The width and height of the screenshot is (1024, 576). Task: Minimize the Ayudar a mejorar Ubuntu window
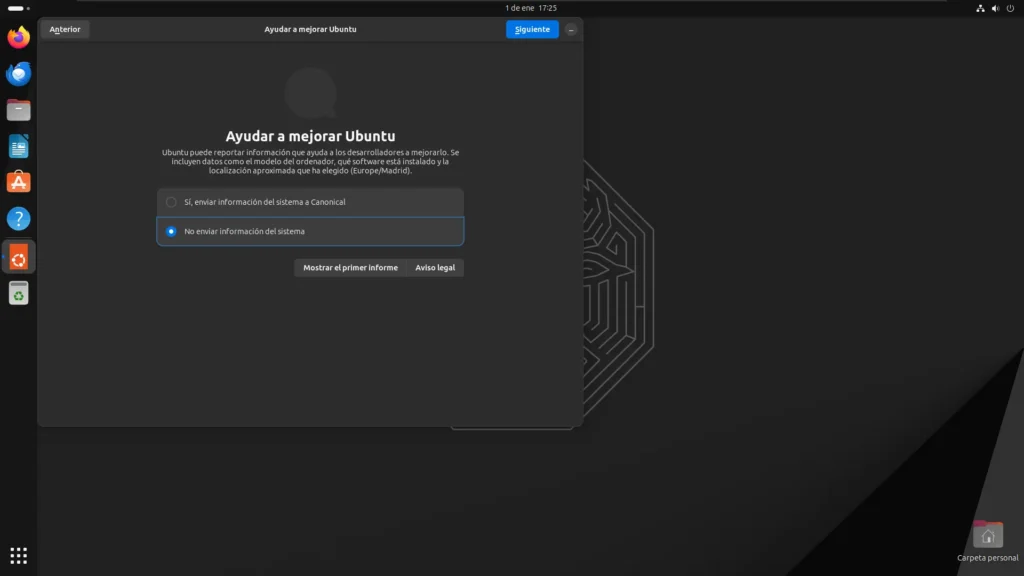571,29
